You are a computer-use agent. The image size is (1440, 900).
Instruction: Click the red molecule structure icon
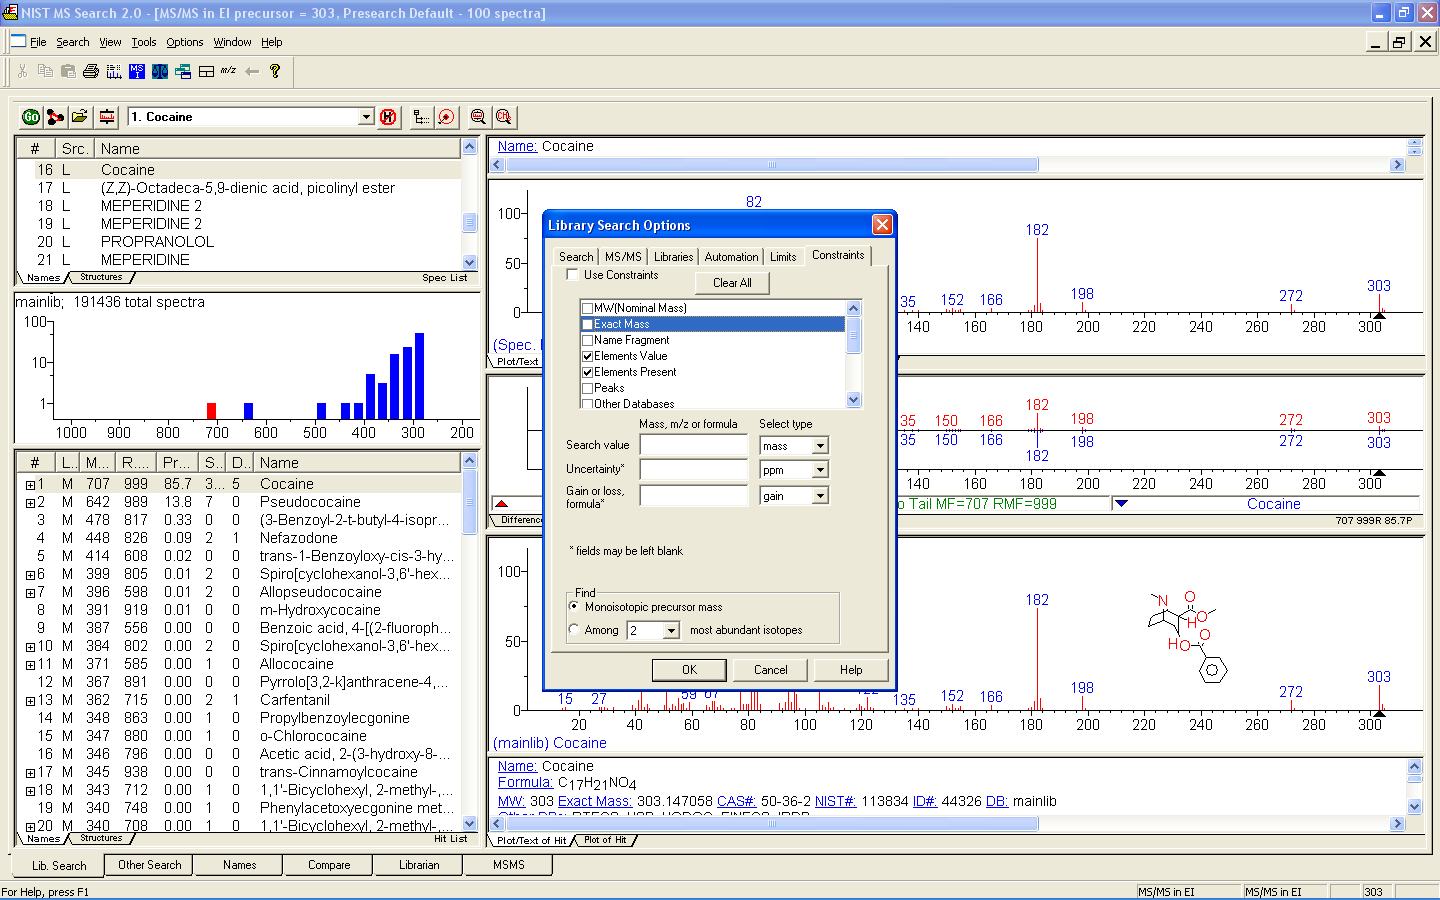coord(55,117)
